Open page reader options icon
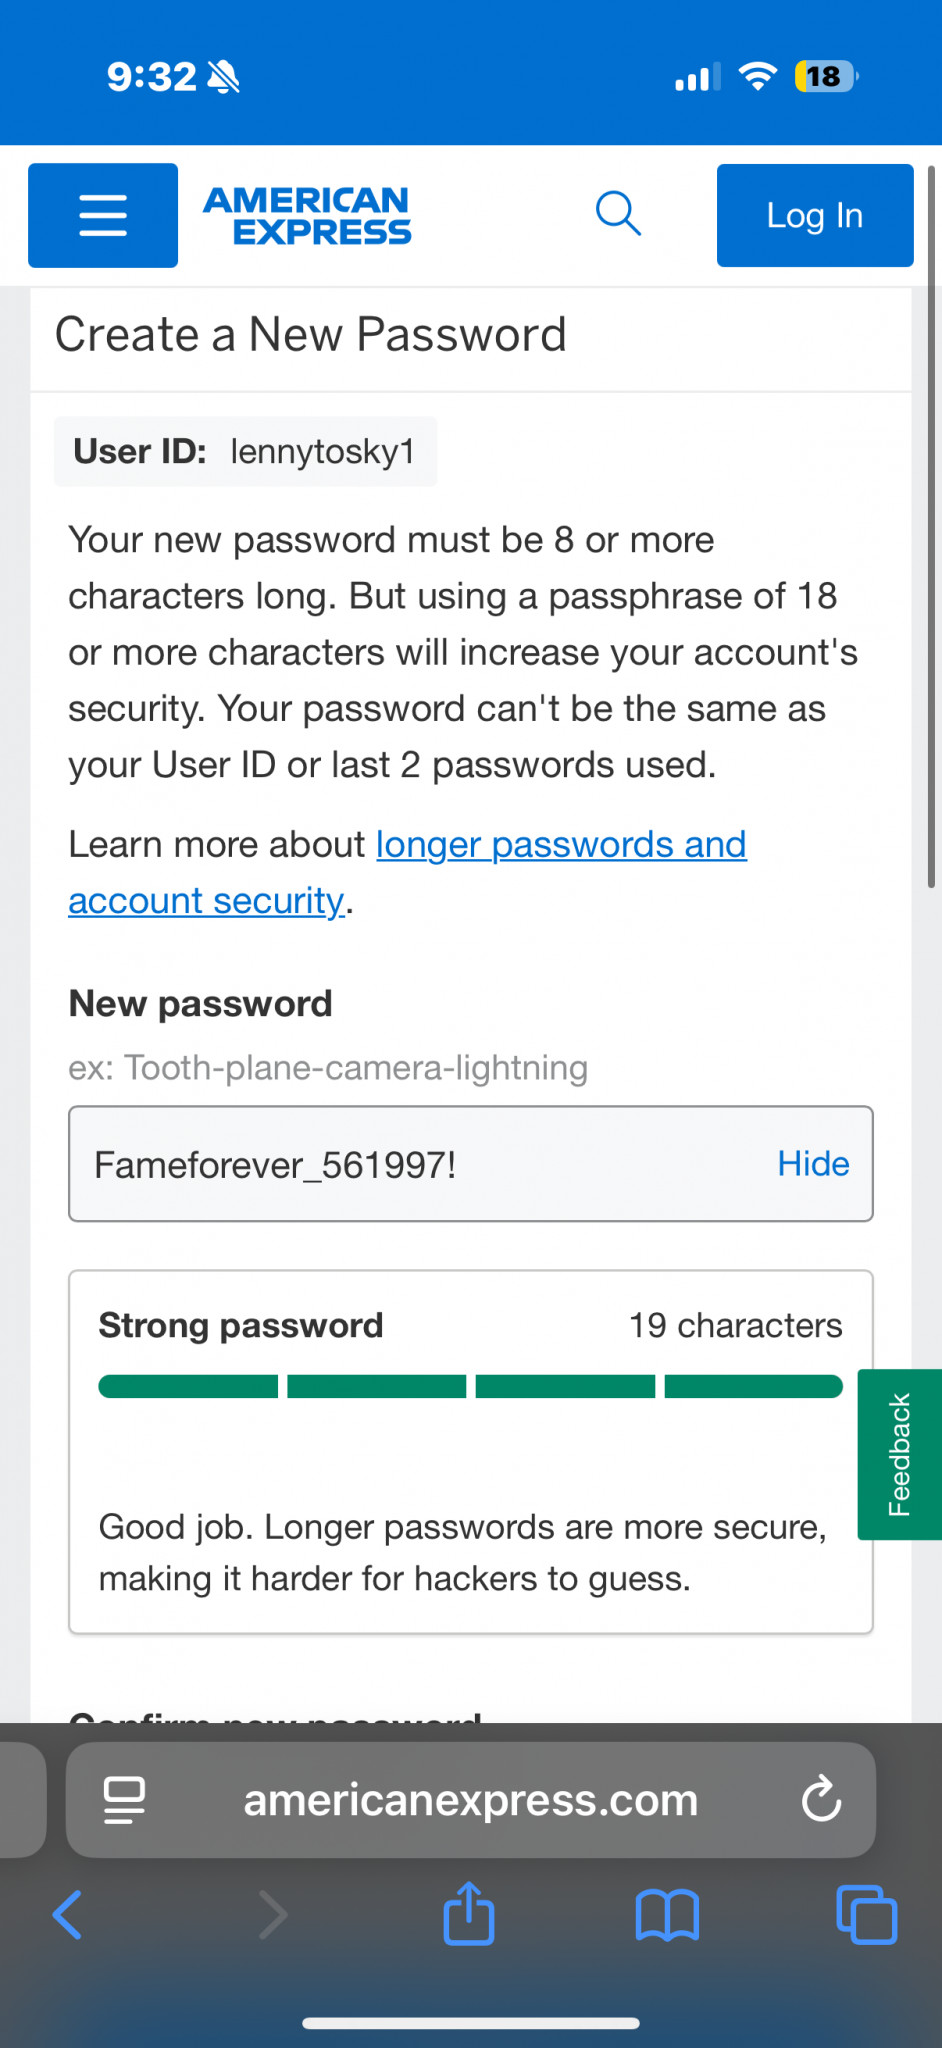The image size is (942, 2048). 125,1800
